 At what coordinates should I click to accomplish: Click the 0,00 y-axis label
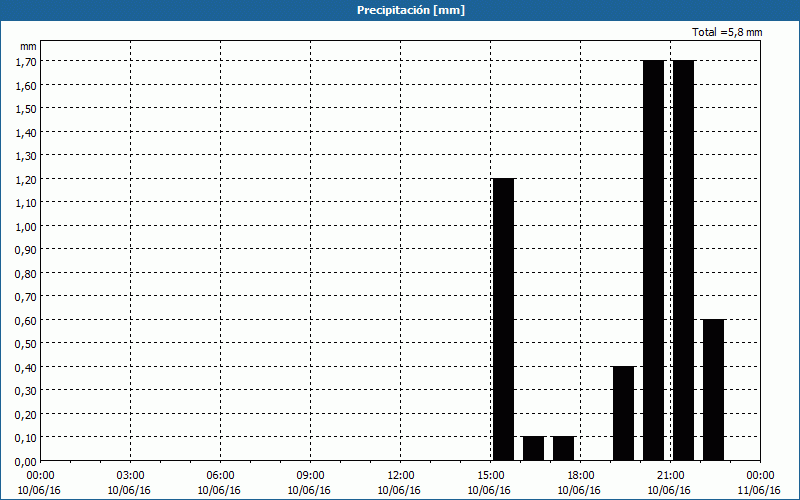pyautogui.click(x=26, y=462)
